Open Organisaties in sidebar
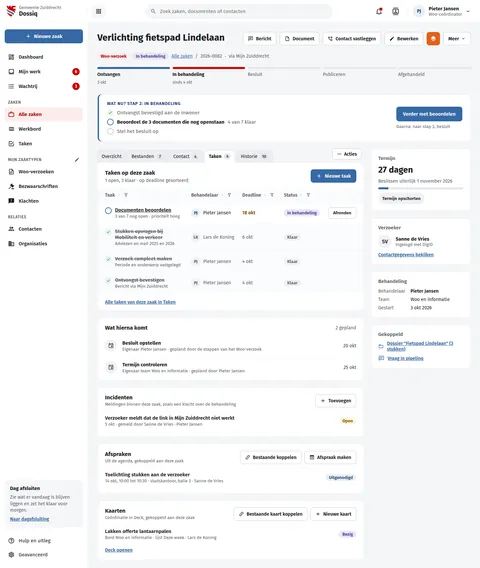 (x=43, y=244)
